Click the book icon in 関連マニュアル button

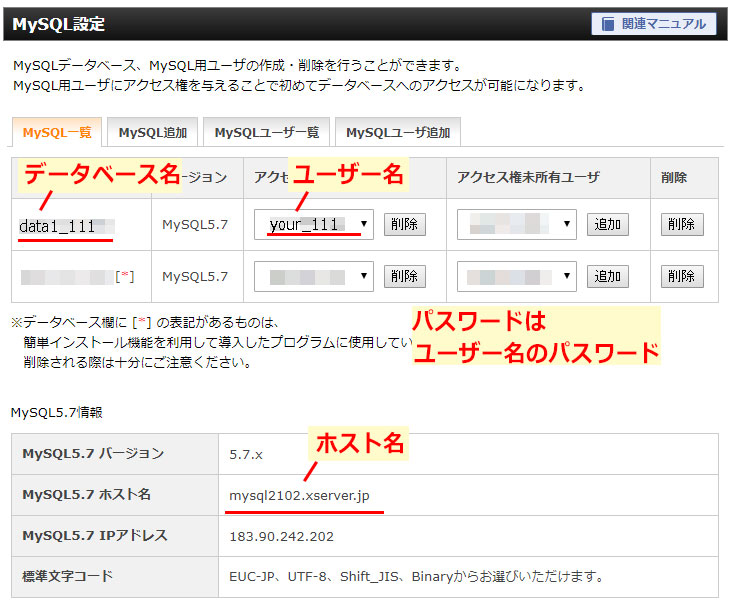pos(608,24)
